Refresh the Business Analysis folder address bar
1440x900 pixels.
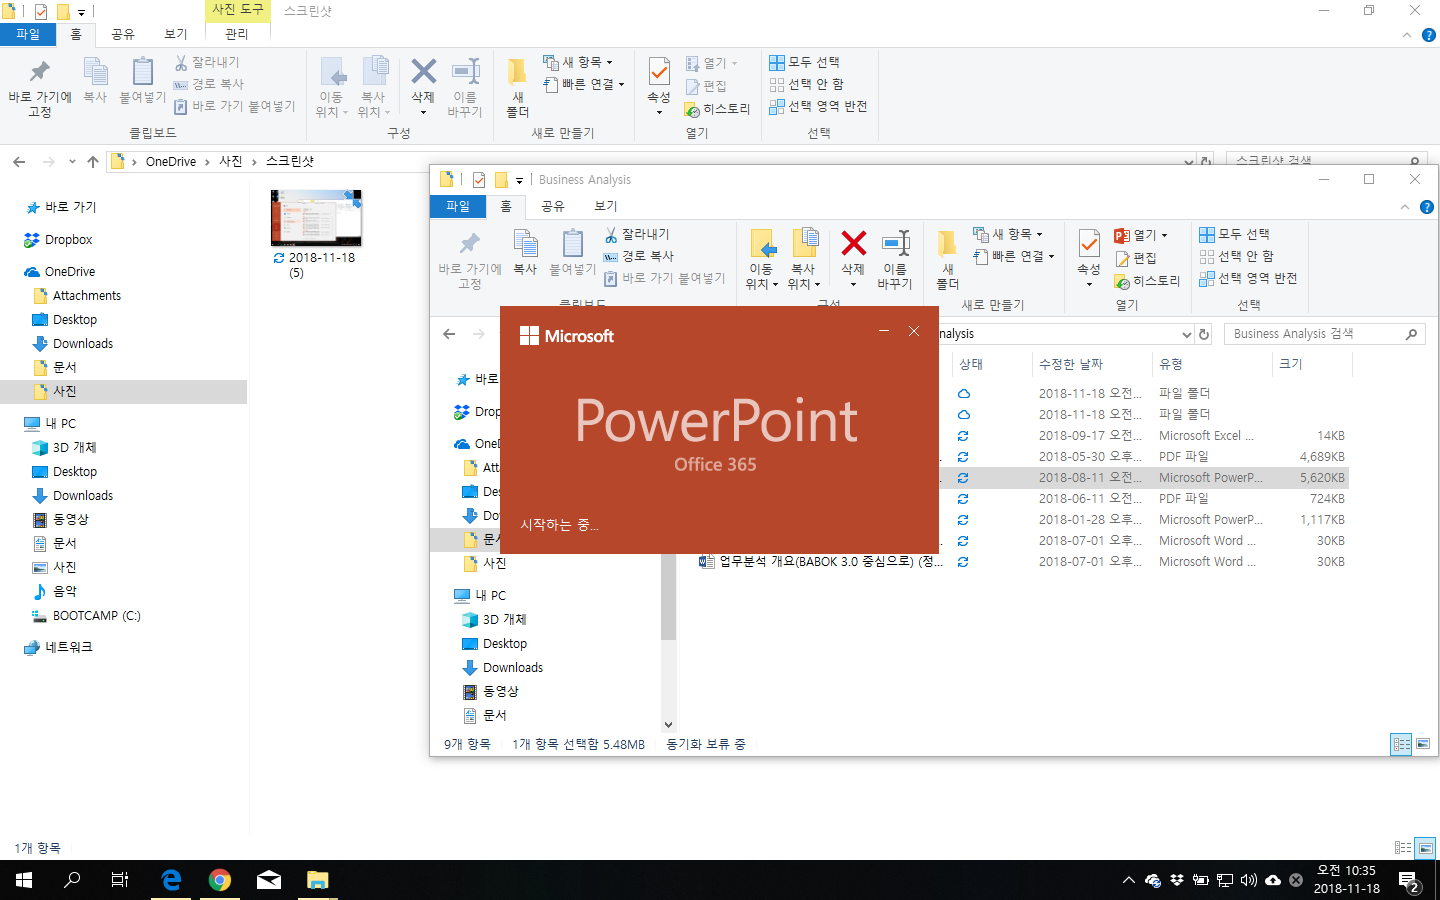point(1204,334)
